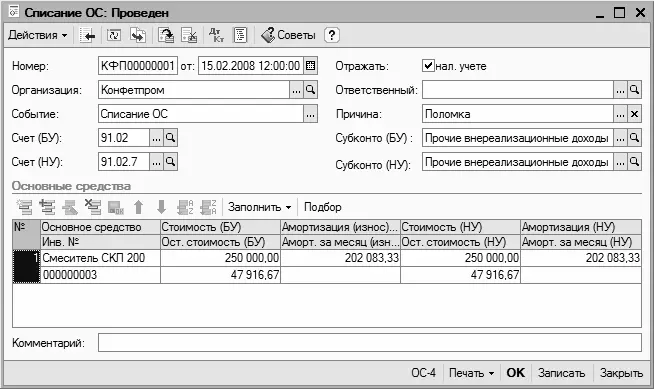Click the Записать button
Screen dimensions: 654x389
pyautogui.click(x=561, y=373)
